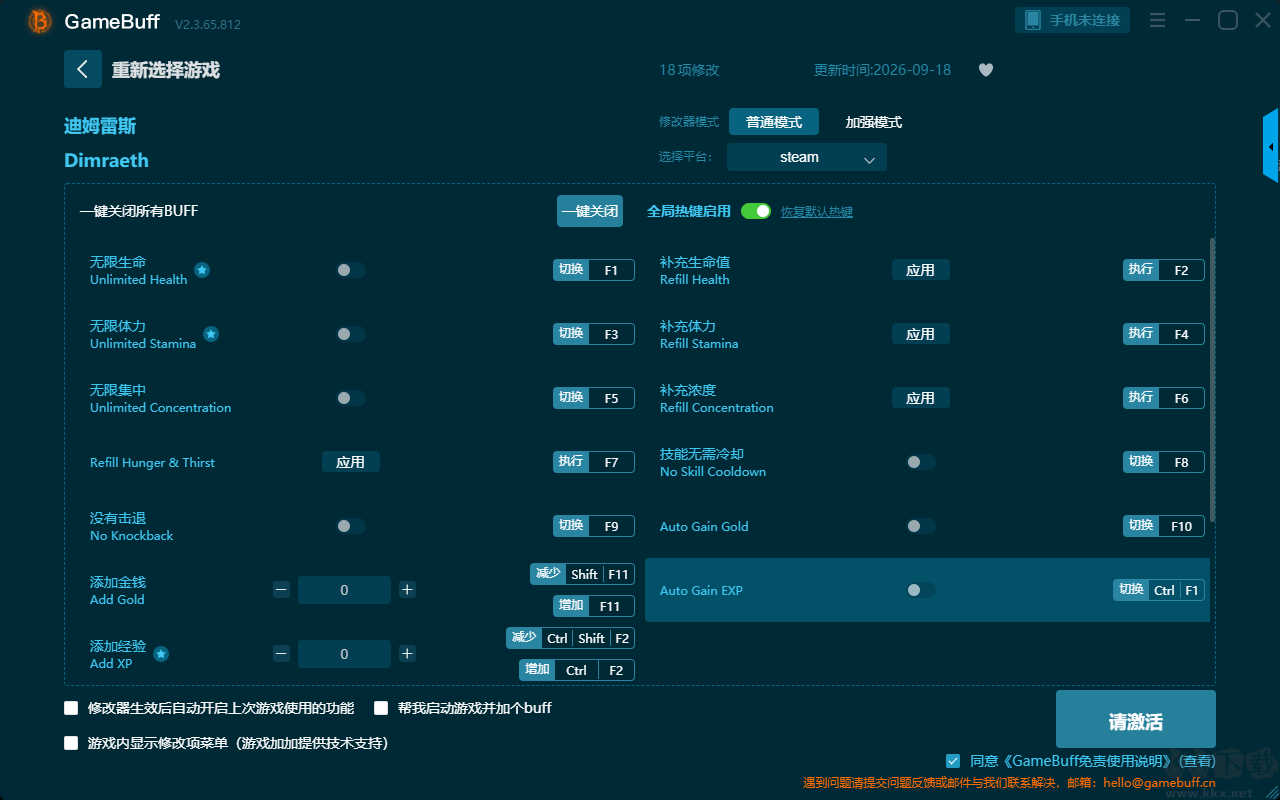Viewport: 1280px width, 800px height.
Task: Click the star badge beside Unlimited Stamina
Action: click(211, 334)
